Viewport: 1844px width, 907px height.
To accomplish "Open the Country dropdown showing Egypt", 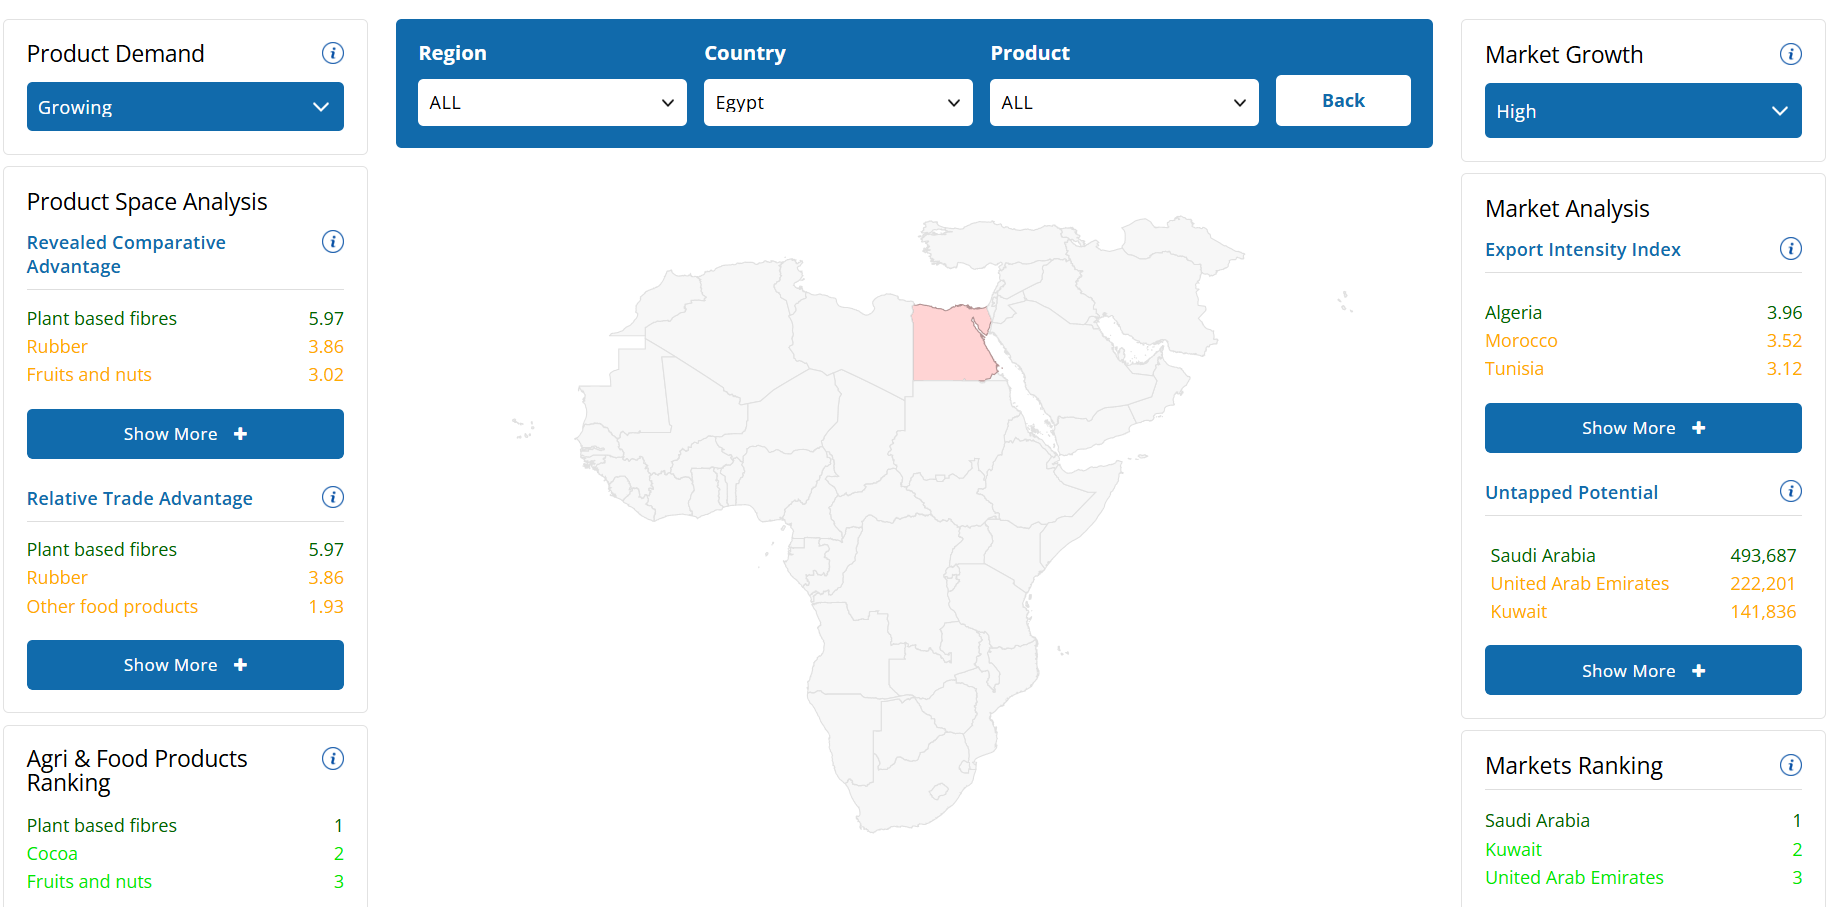I will (838, 103).
